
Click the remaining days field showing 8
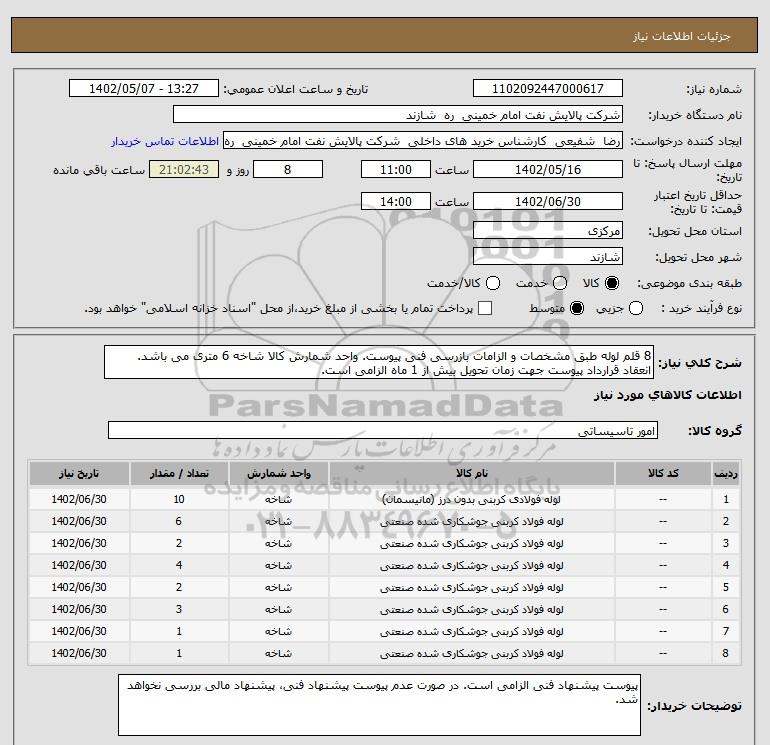[x=287, y=169]
